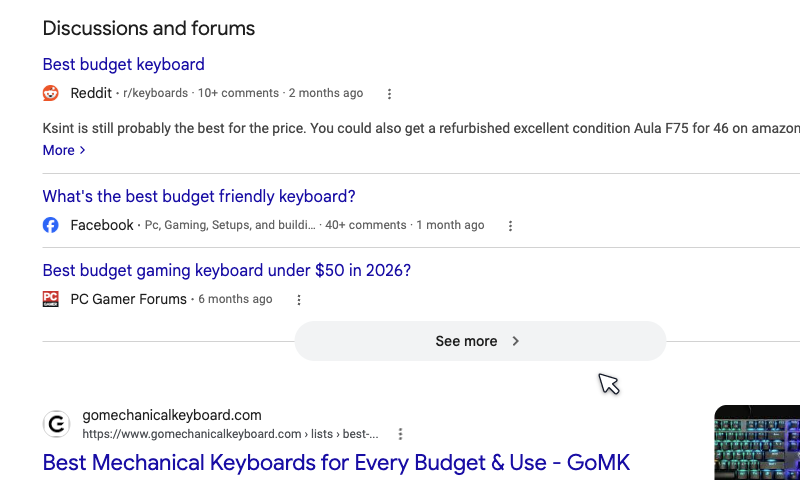Viewport: 800px width, 480px height.
Task: Click the Reddit logo icon
Action: click(x=51, y=93)
